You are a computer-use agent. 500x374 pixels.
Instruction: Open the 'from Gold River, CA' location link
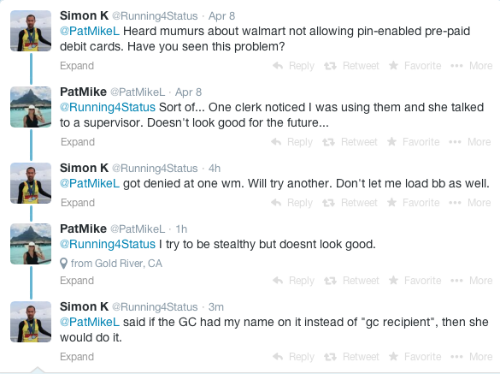pyautogui.click(x=116, y=264)
